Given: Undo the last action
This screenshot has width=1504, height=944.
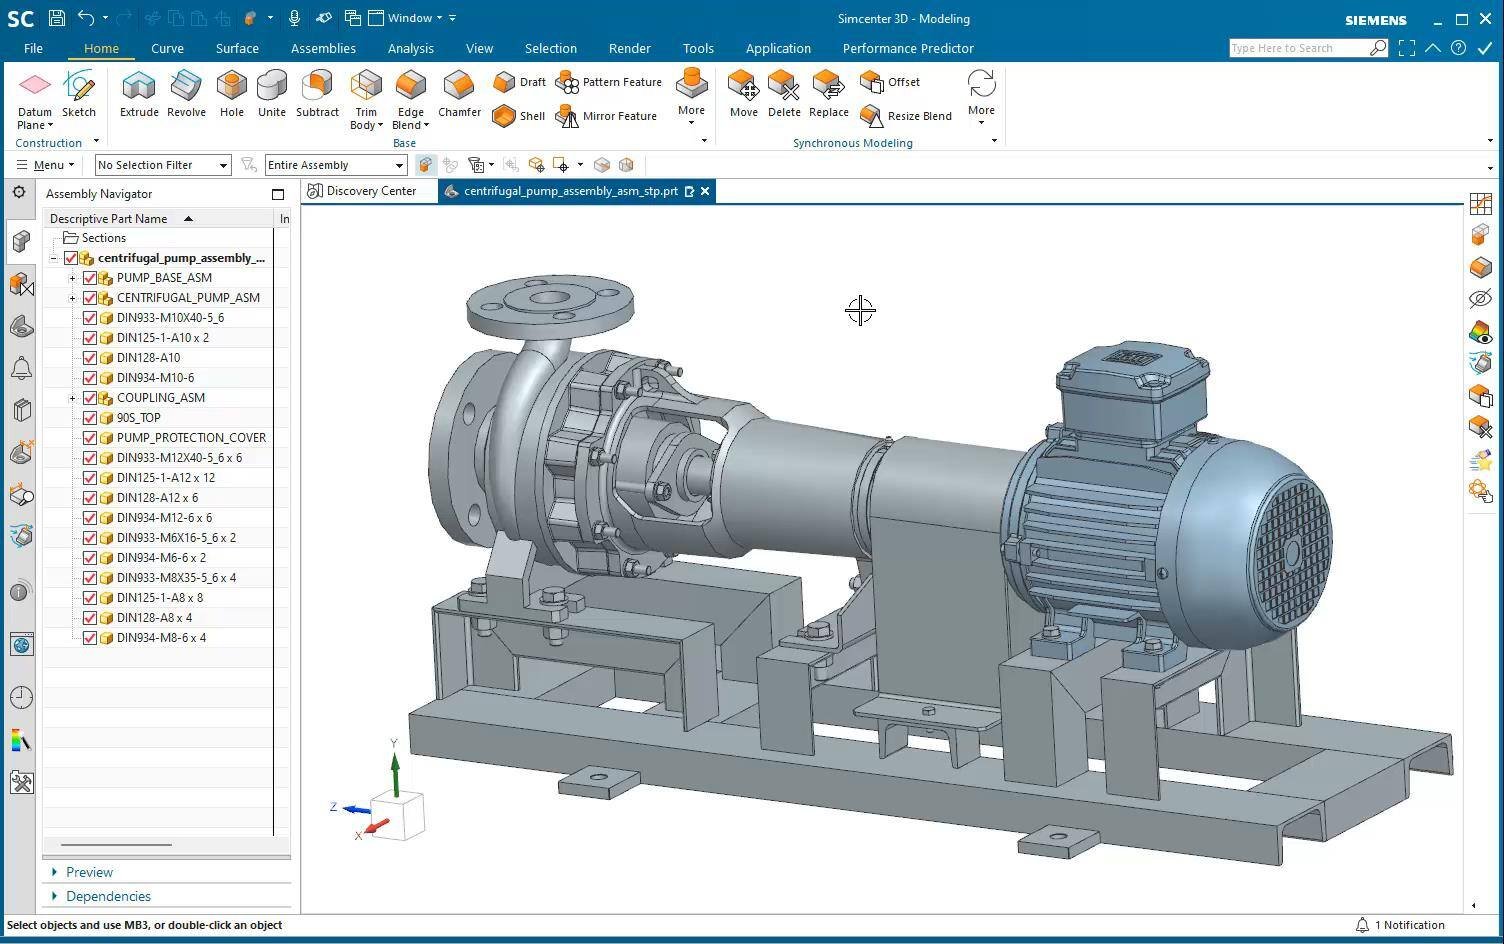Looking at the screenshot, I should pyautogui.click(x=86, y=18).
